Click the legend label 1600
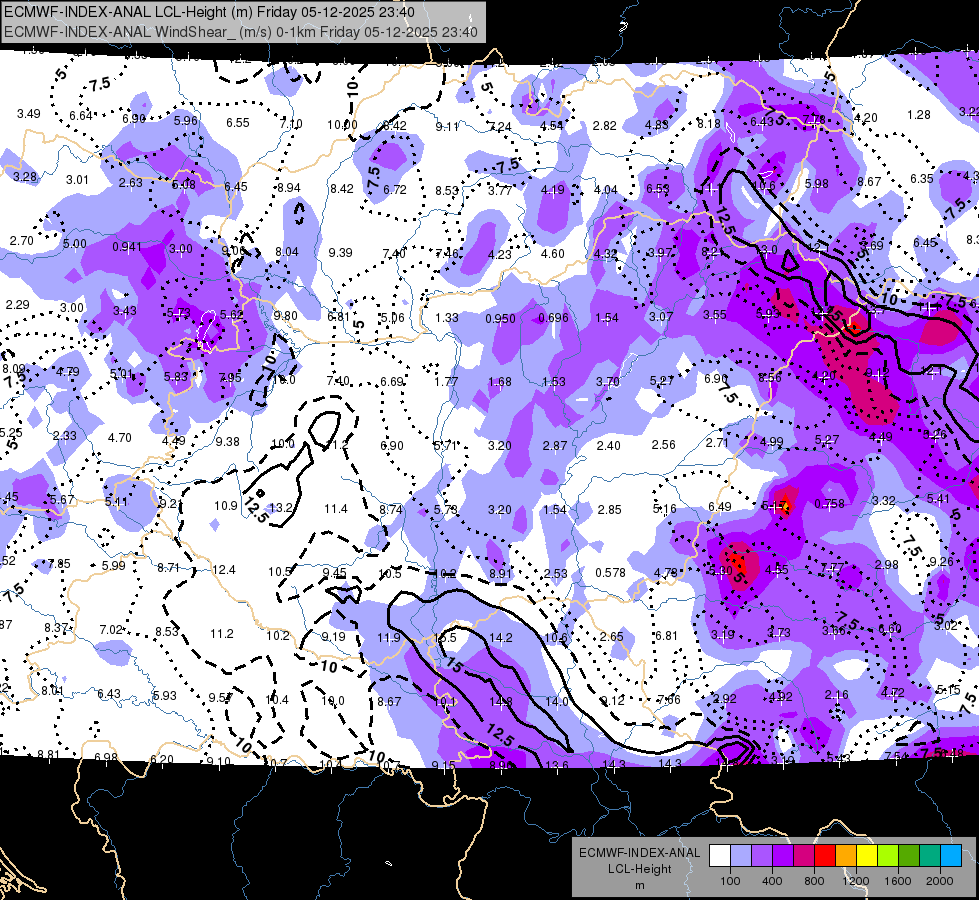Image resolution: width=979 pixels, height=900 pixels. coord(898,881)
